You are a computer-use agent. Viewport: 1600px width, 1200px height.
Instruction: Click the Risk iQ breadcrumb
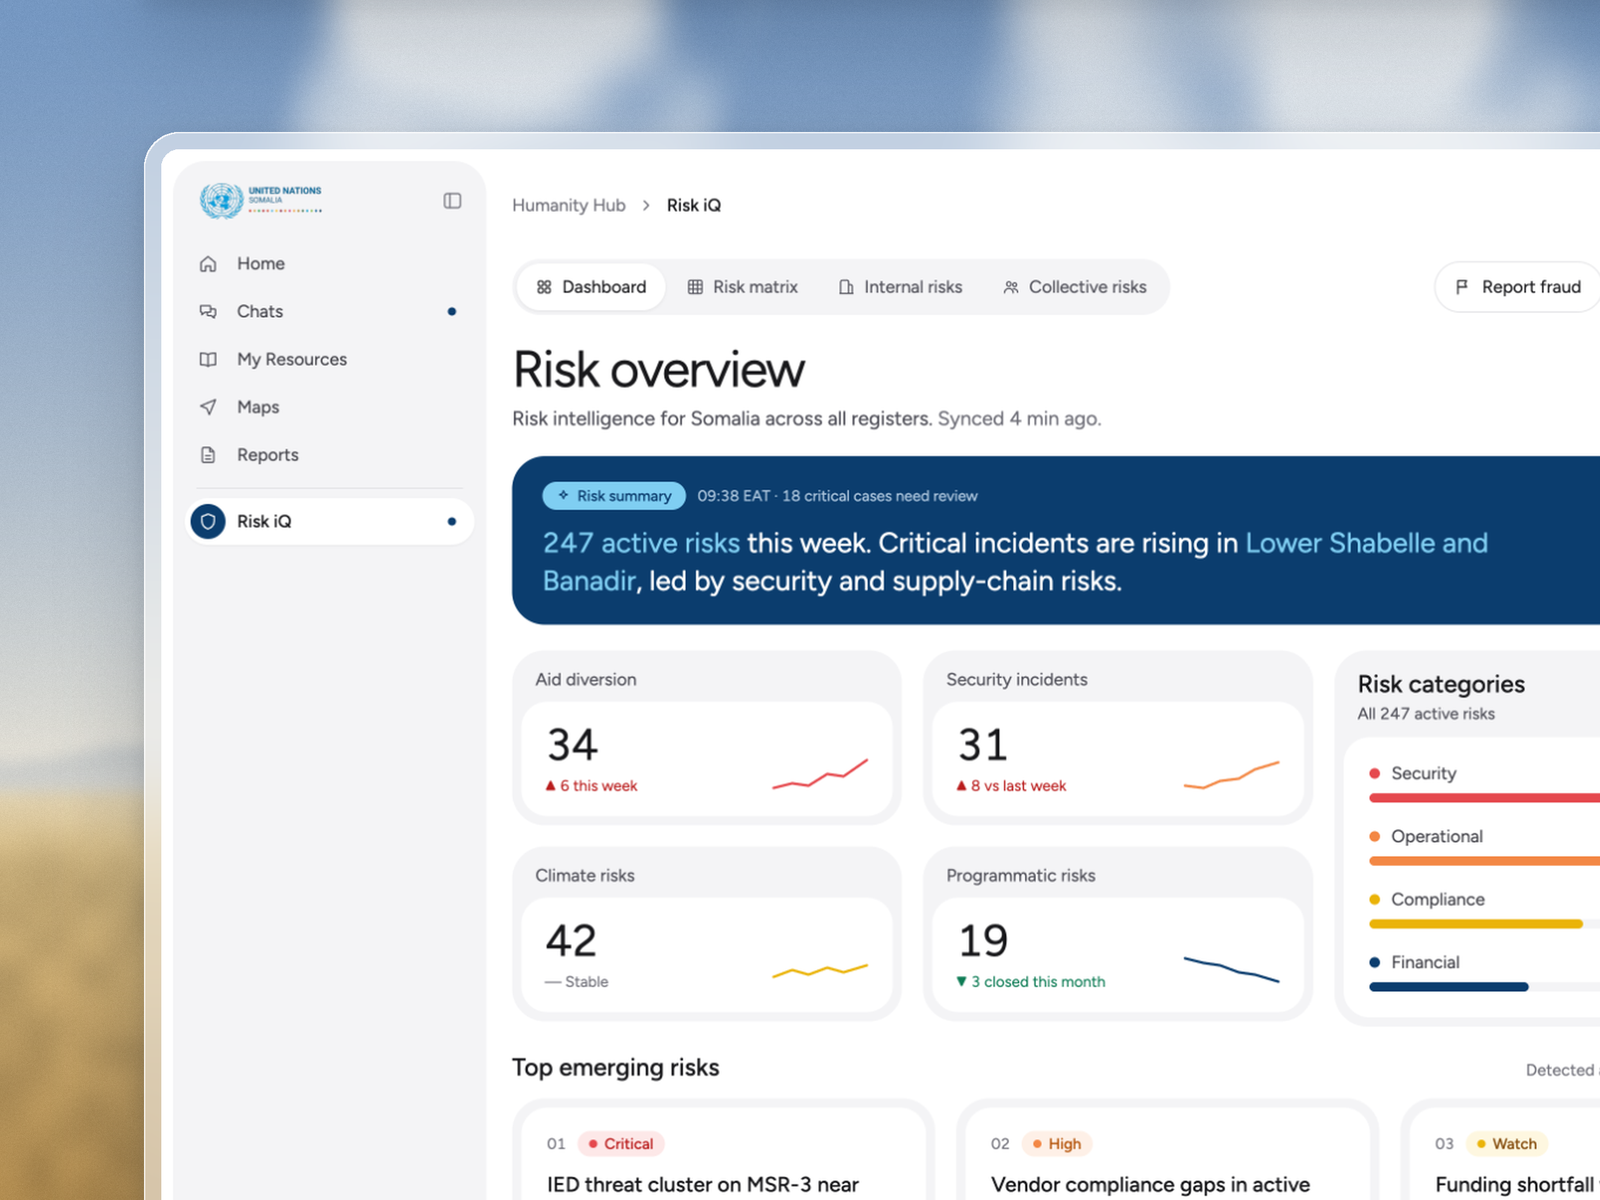coord(694,205)
